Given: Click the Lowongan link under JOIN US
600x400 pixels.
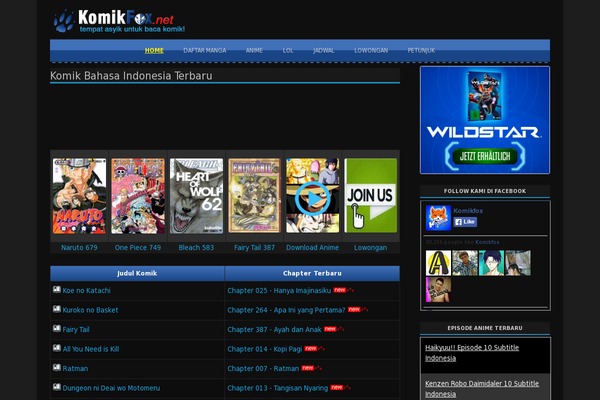Looking at the screenshot, I should tap(370, 248).
